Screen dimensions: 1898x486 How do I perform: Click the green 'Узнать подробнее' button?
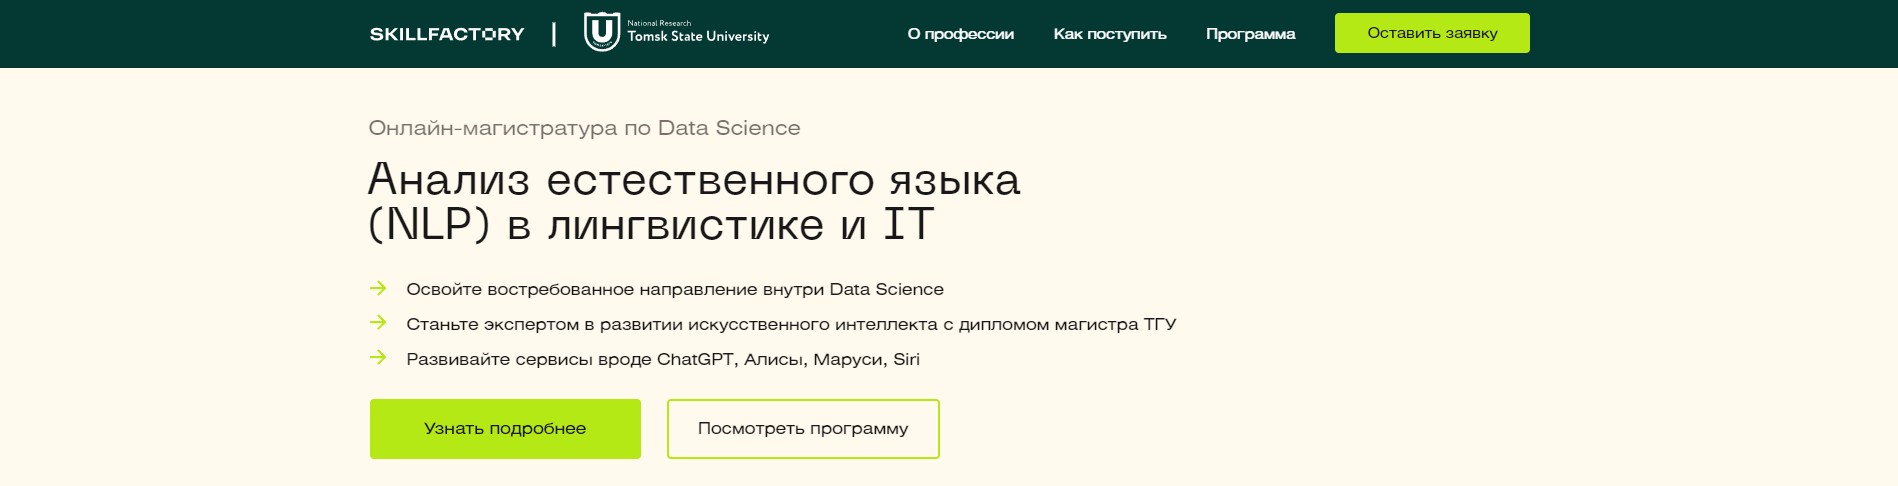pos(505,429)
